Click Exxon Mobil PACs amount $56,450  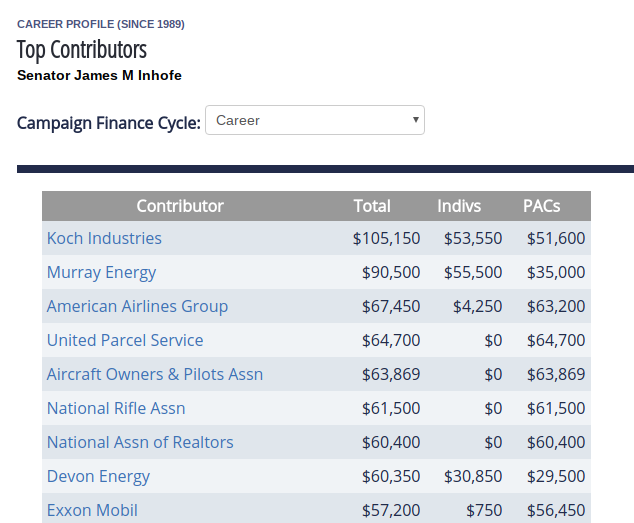[x=556, y=510]
